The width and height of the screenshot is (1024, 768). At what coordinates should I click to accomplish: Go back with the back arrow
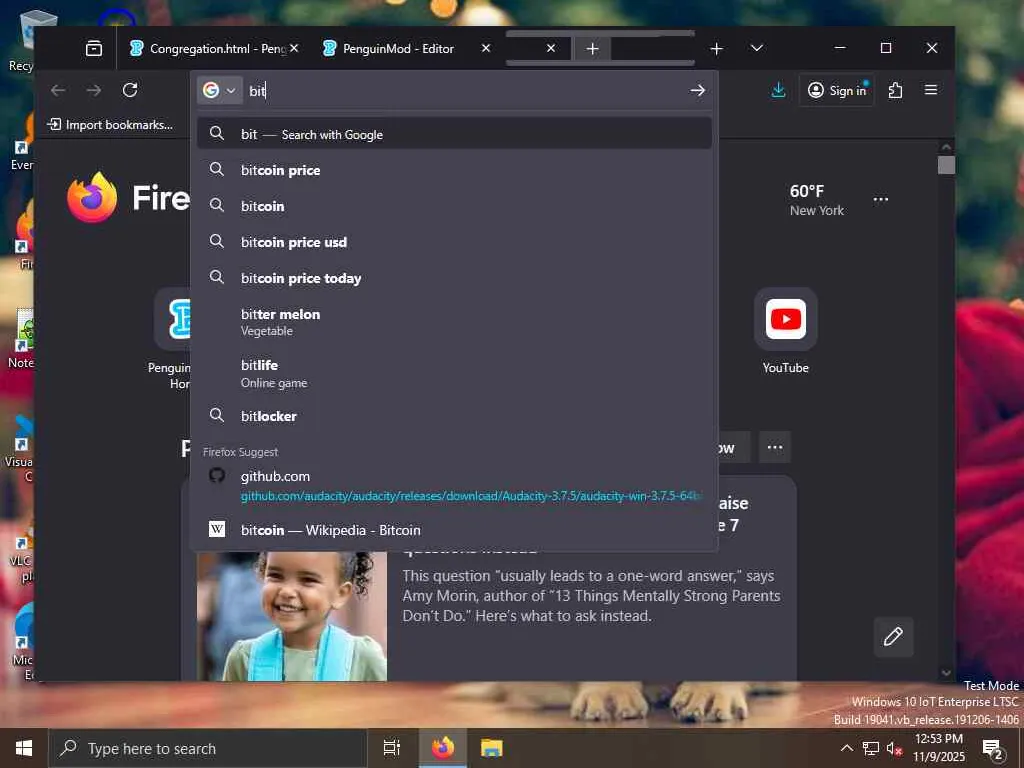(x=58, y=90)
